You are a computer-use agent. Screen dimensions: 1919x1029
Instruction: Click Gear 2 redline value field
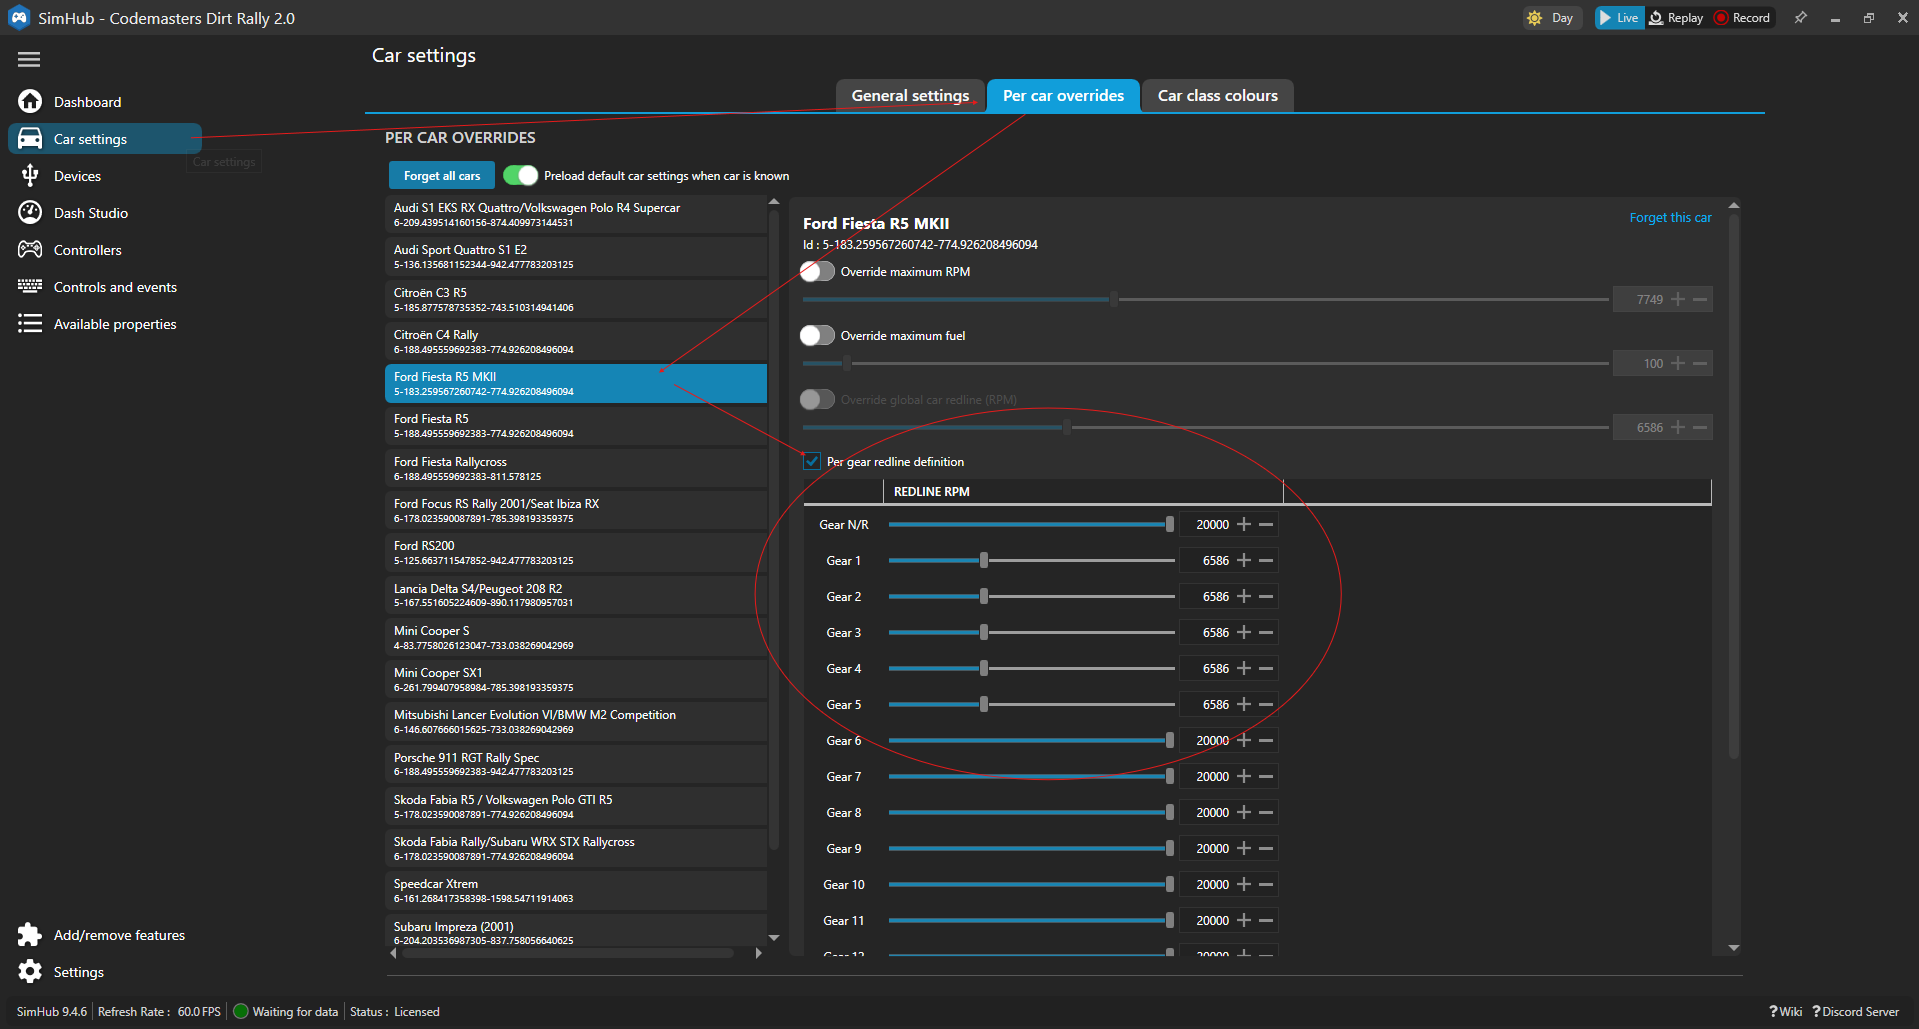(x=1206, y=596)
